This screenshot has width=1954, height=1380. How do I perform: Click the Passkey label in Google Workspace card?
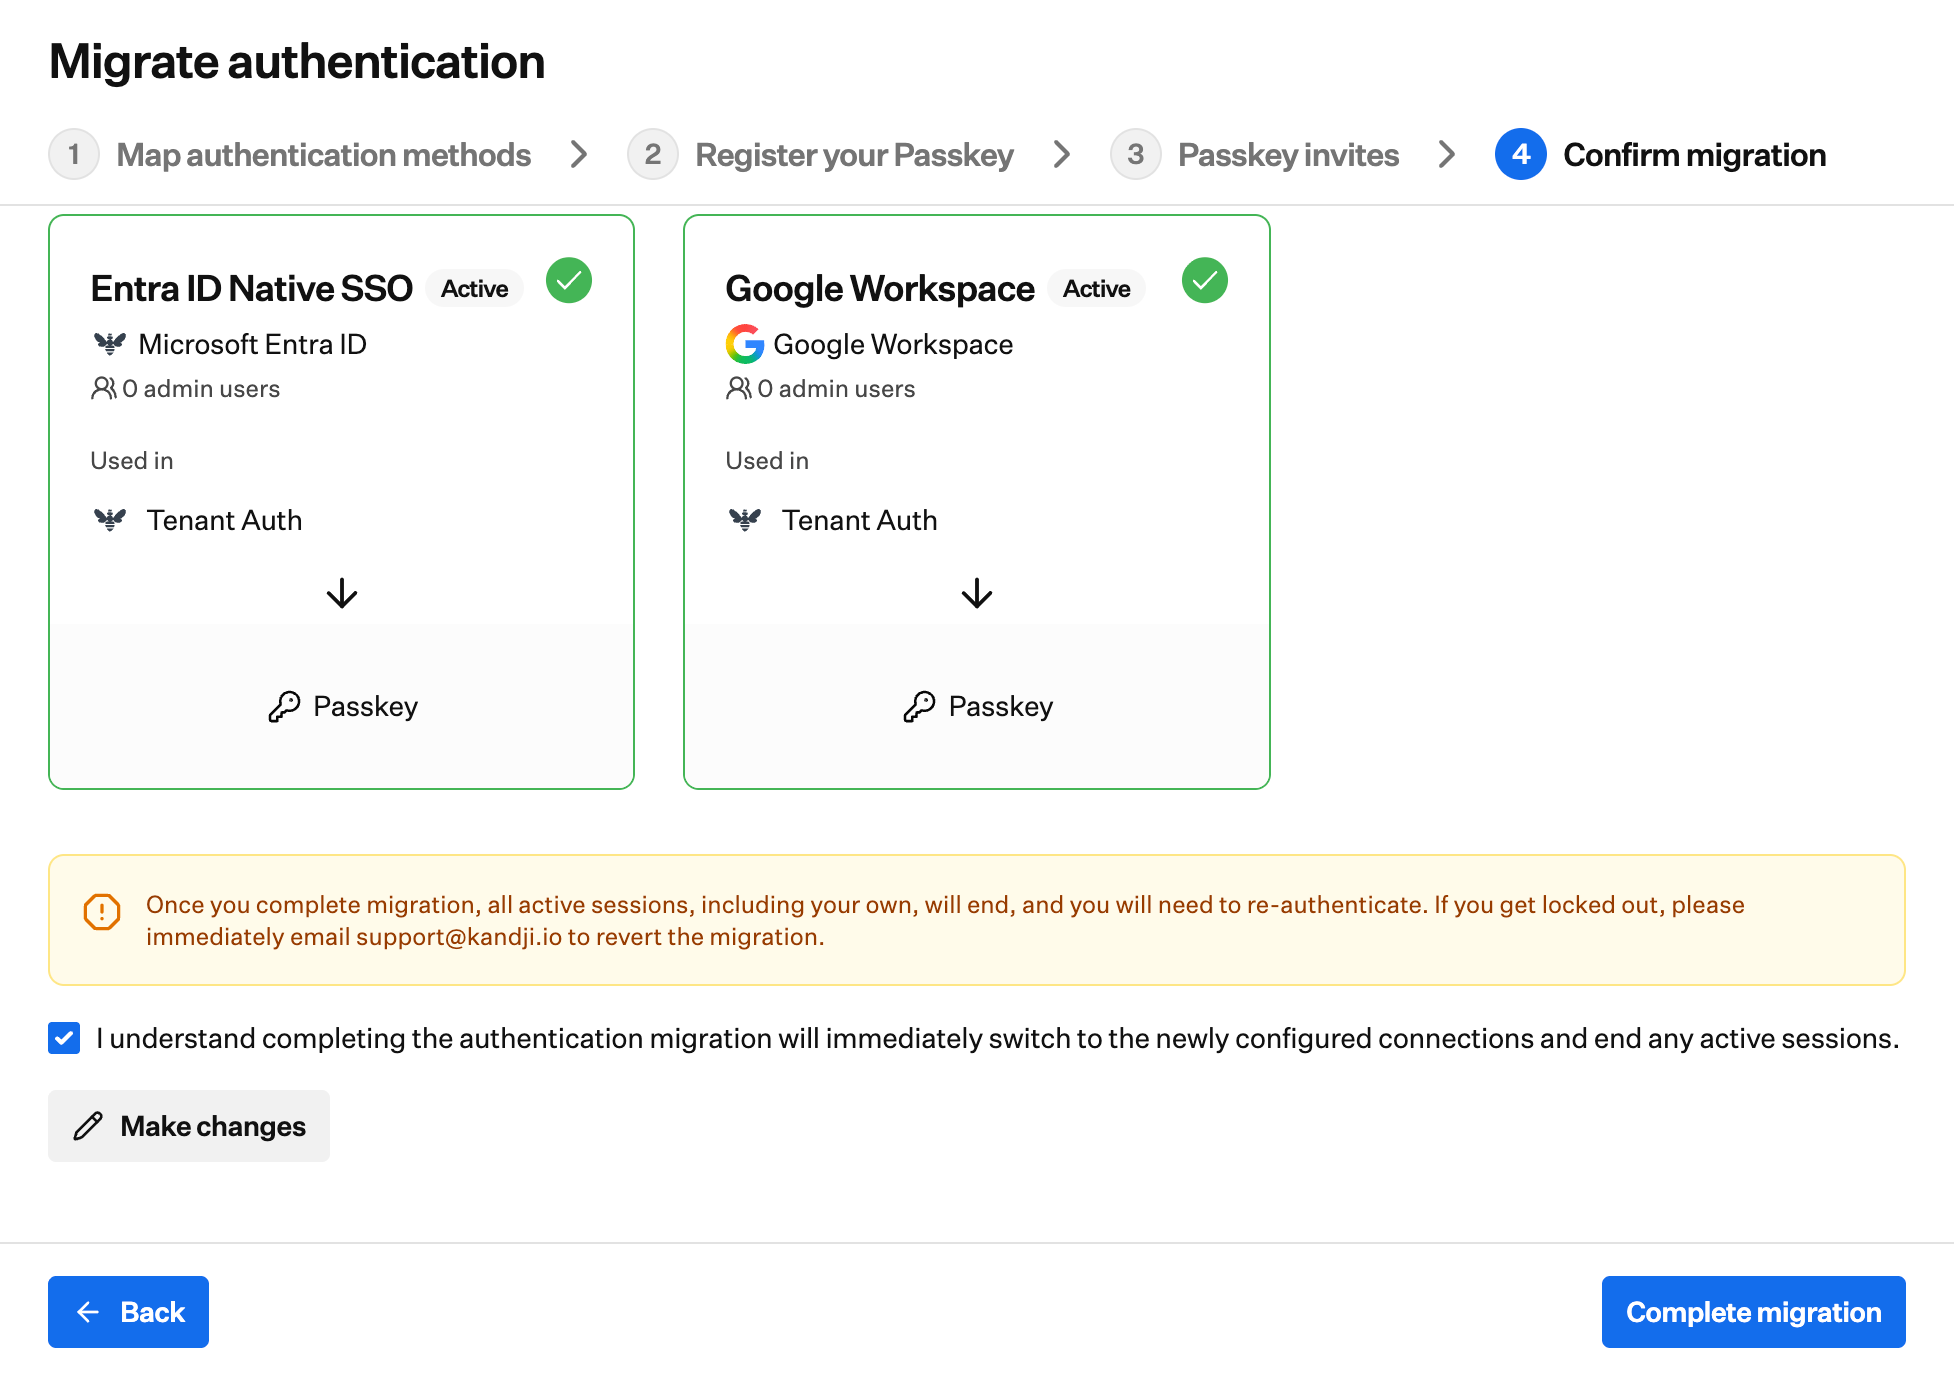click(x=1001, y=706)
